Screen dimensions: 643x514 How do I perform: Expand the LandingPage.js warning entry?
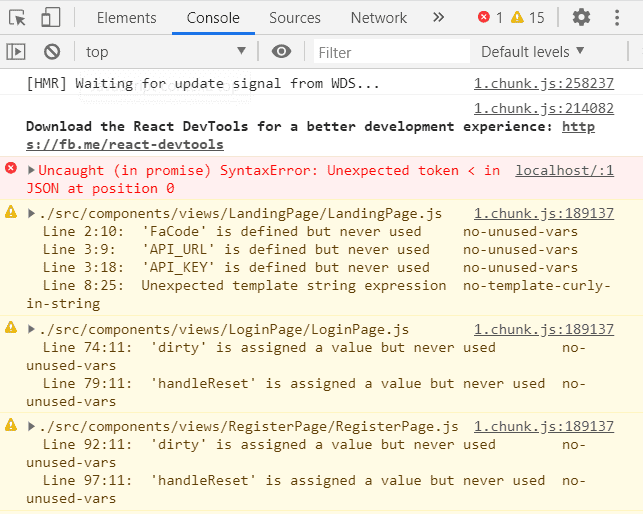(x=31, y=213)
